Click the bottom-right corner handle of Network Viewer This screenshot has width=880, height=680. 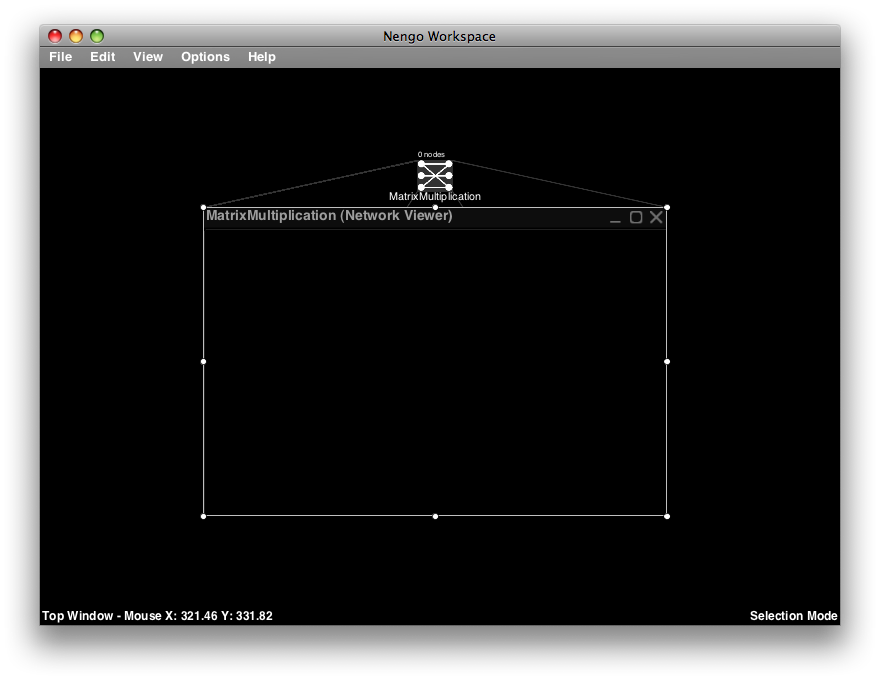point(667,516)
